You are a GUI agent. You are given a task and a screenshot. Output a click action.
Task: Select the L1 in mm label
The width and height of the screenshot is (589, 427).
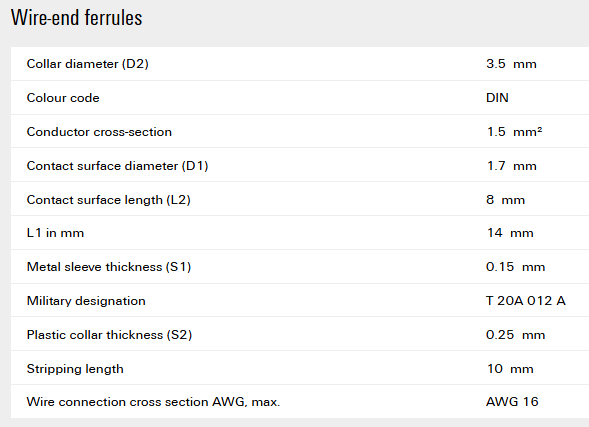point(55,233)
